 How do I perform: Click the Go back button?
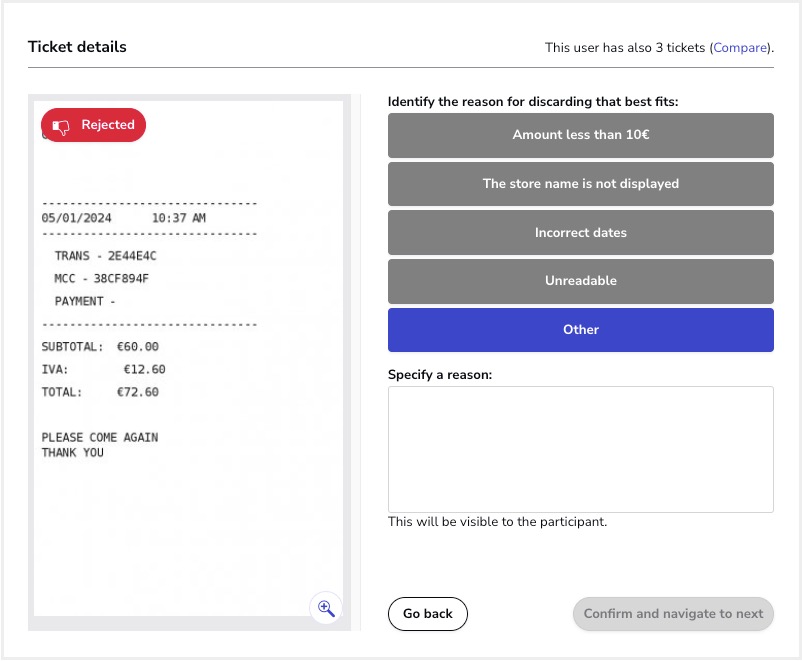(428, 614)
